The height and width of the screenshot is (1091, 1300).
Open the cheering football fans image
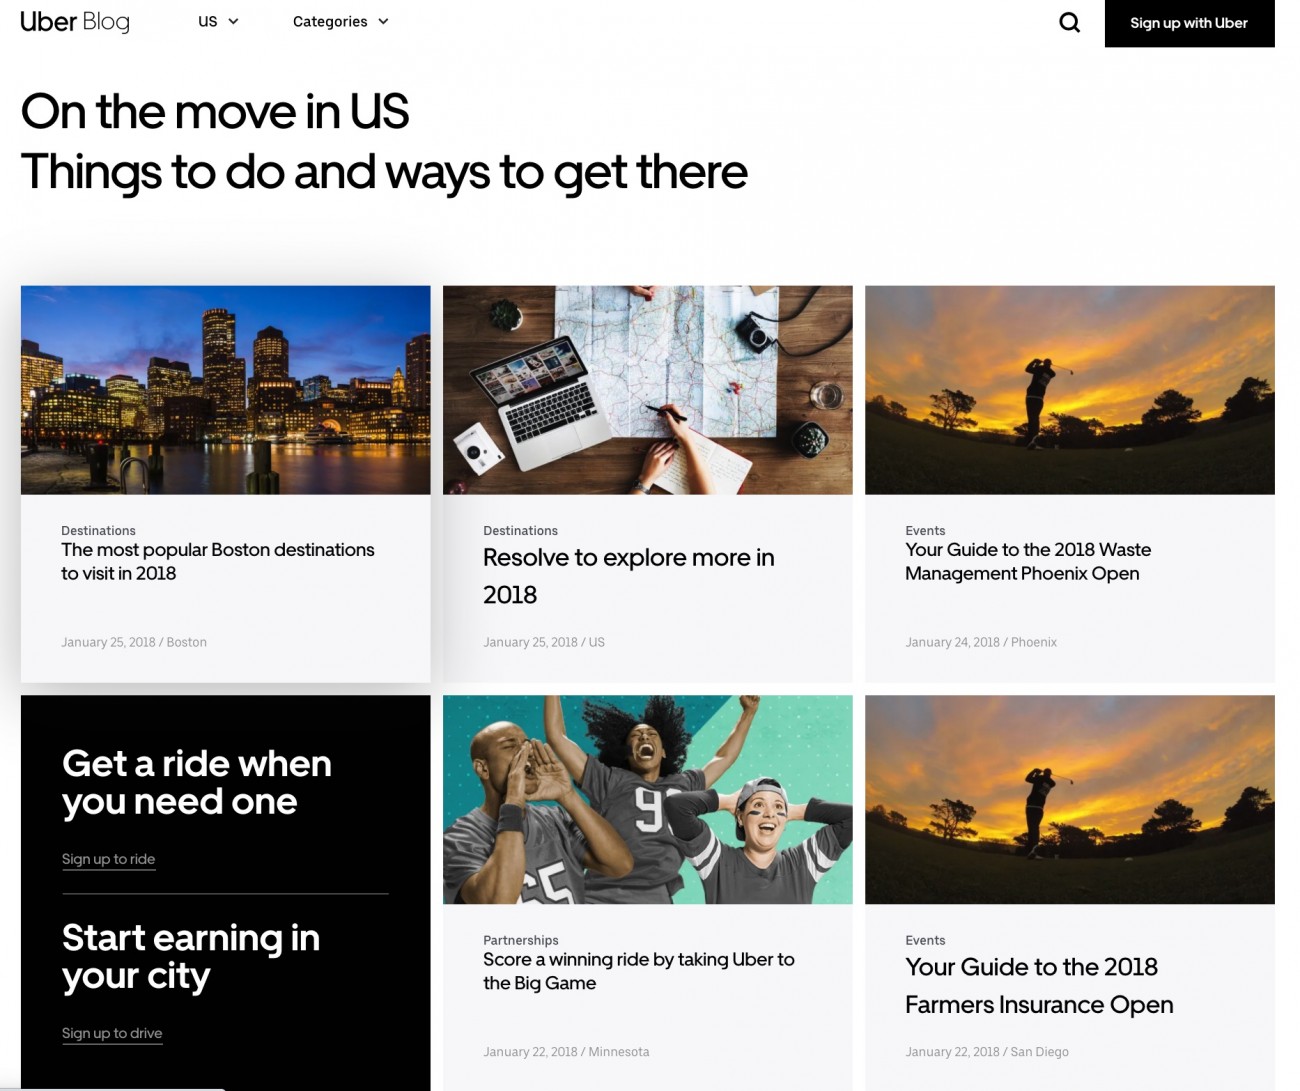pos(648,800)
